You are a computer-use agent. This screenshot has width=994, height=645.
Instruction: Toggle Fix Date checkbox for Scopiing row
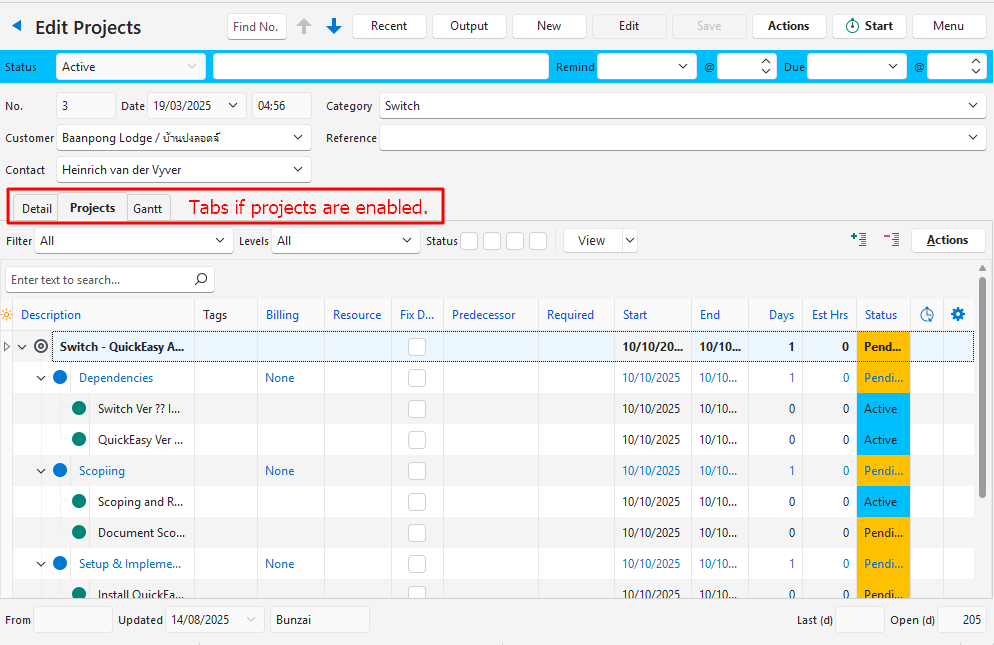click(x=417, y=471)
